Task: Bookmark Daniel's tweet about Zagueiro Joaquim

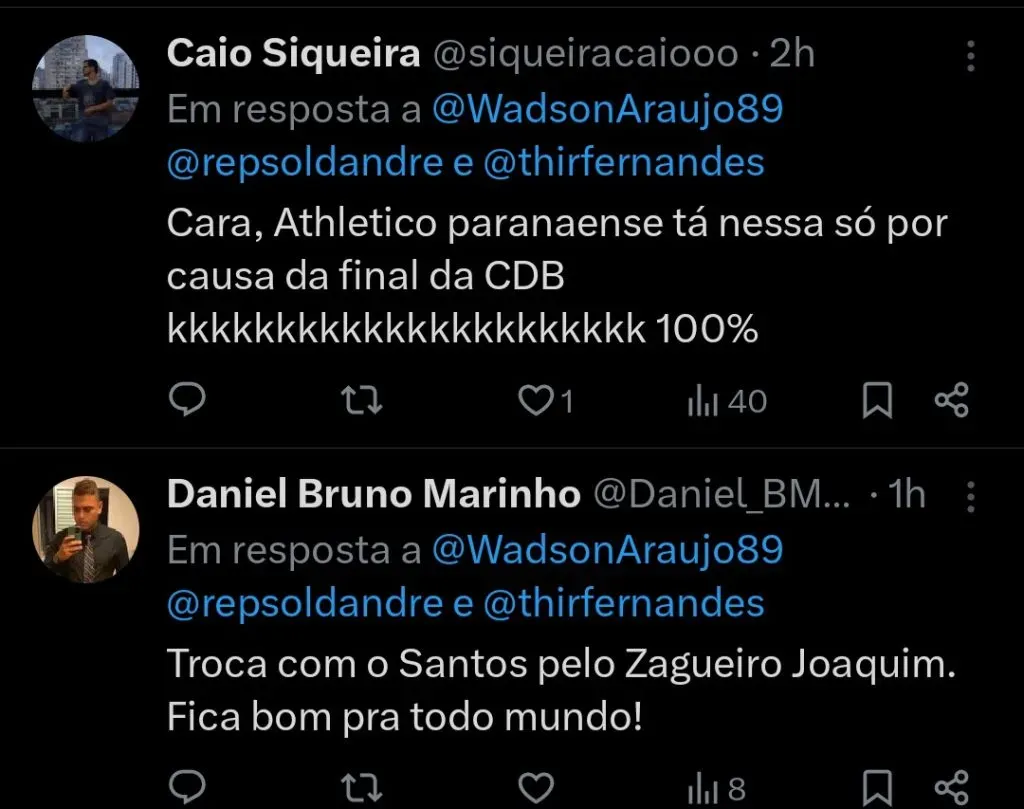Action: coord(877,787)
